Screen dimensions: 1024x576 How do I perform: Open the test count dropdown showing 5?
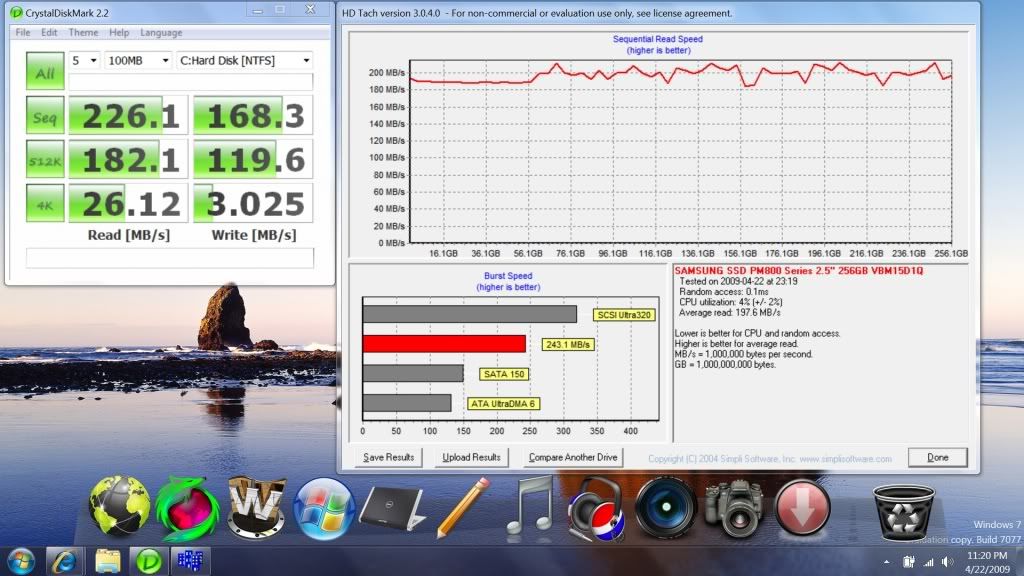pyautogui.click(x=84, y=60)
